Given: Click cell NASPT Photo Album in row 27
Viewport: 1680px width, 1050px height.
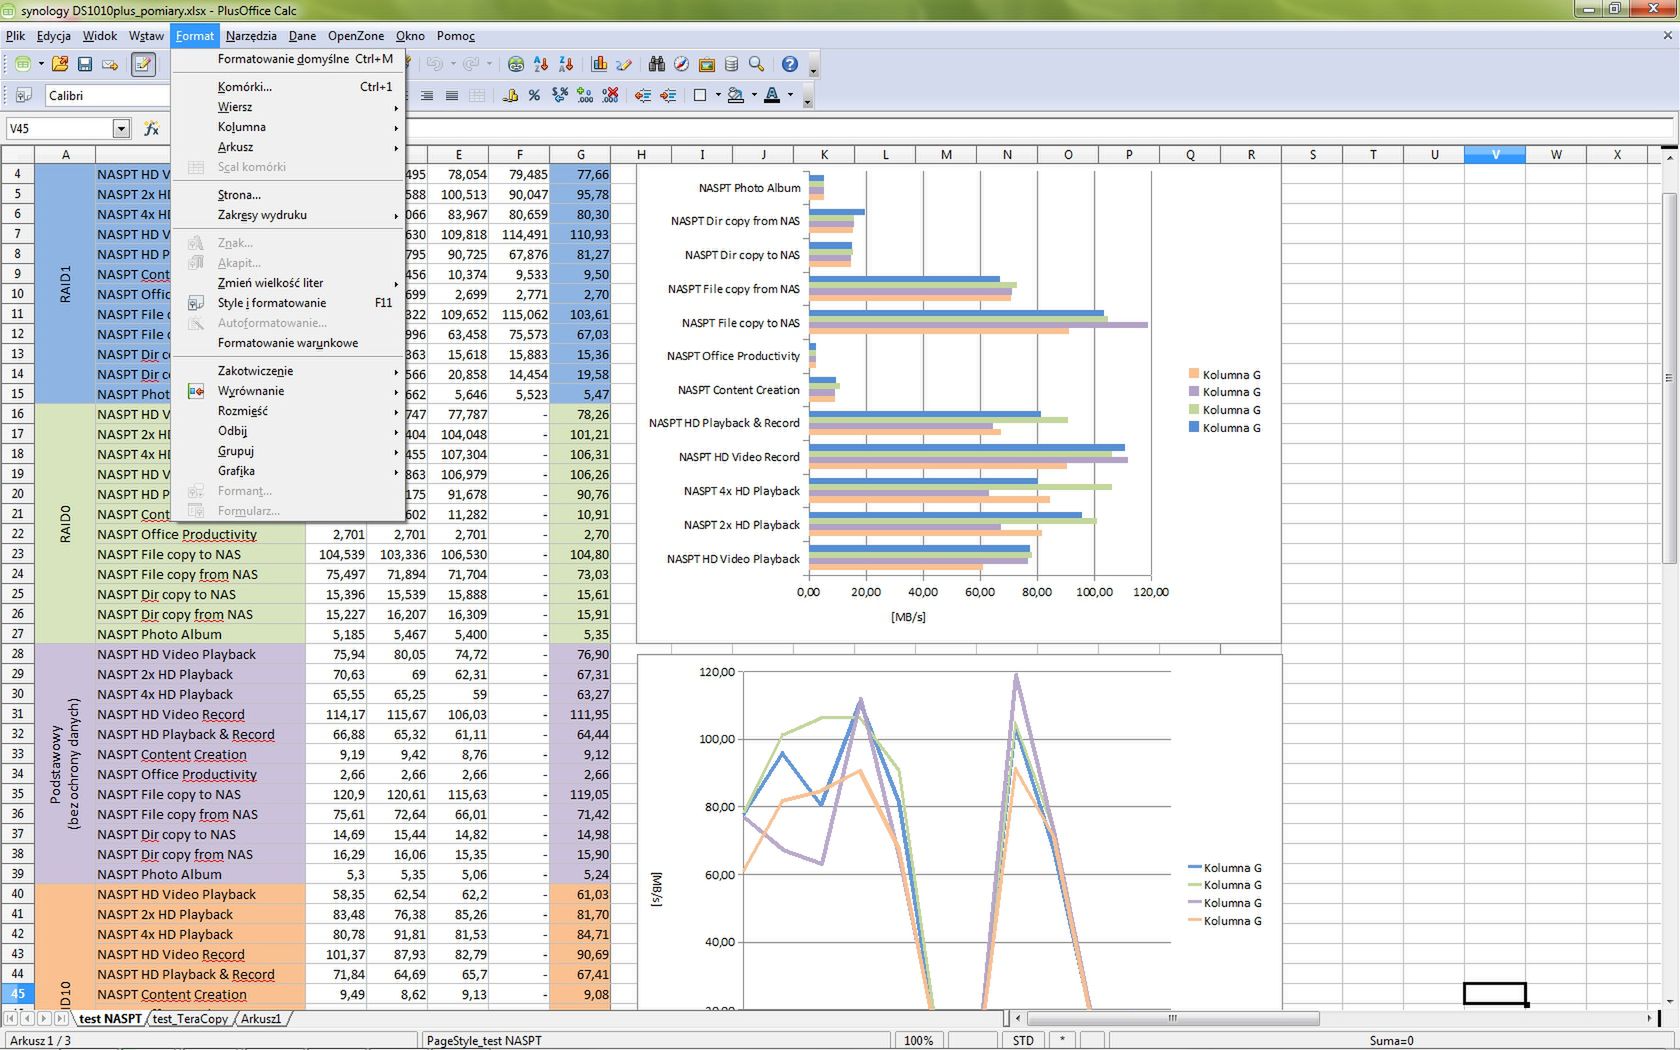Looking at the screenshot, I should point(200,634).
